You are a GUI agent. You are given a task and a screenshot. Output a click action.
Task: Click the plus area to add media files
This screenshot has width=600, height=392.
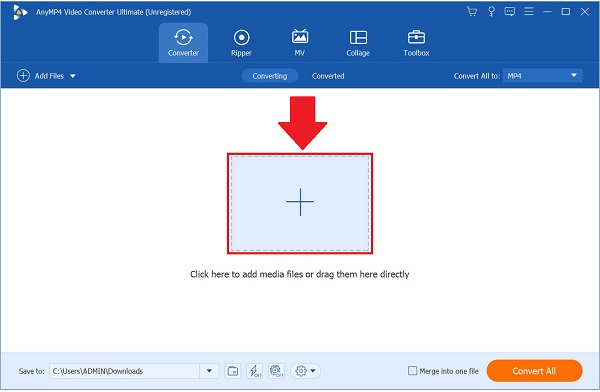pos(300,203)
